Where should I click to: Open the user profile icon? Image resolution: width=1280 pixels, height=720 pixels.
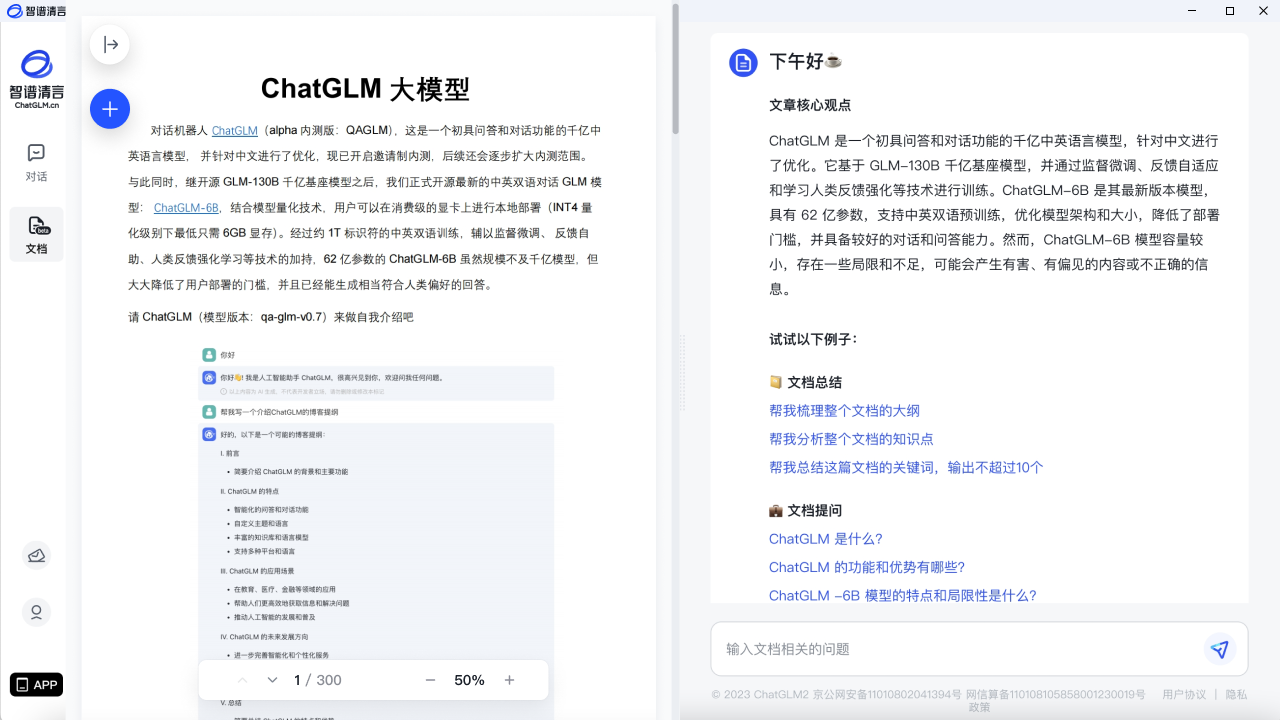[36, 612]
